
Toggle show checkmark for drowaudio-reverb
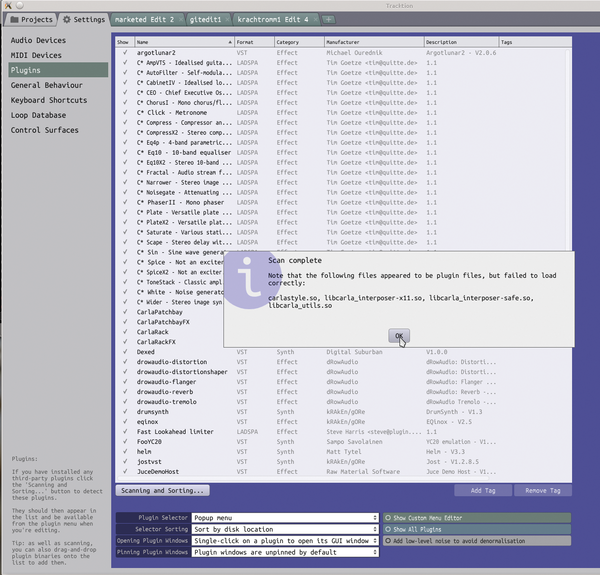point(125,392)
